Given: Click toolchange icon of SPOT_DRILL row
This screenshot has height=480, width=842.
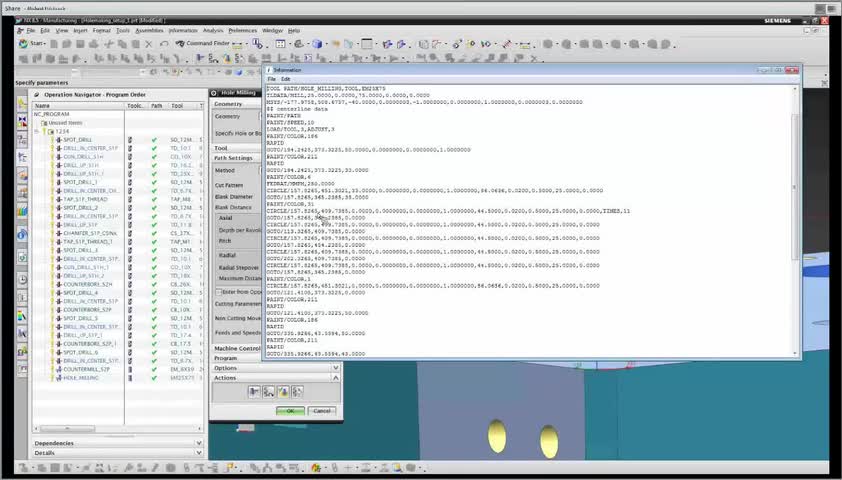Looking at the screenshot, I should pyautogui.click(x=129, y=140).
